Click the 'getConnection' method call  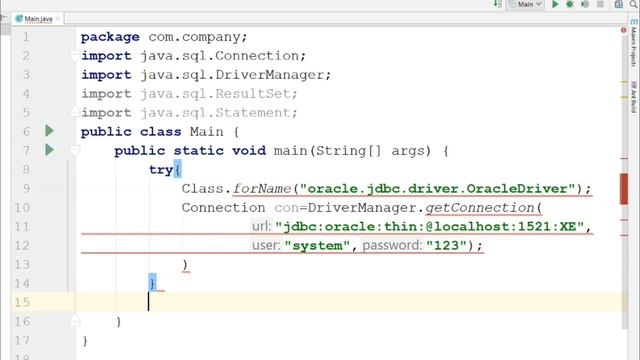pyautogui.click(x=480, y=208)
